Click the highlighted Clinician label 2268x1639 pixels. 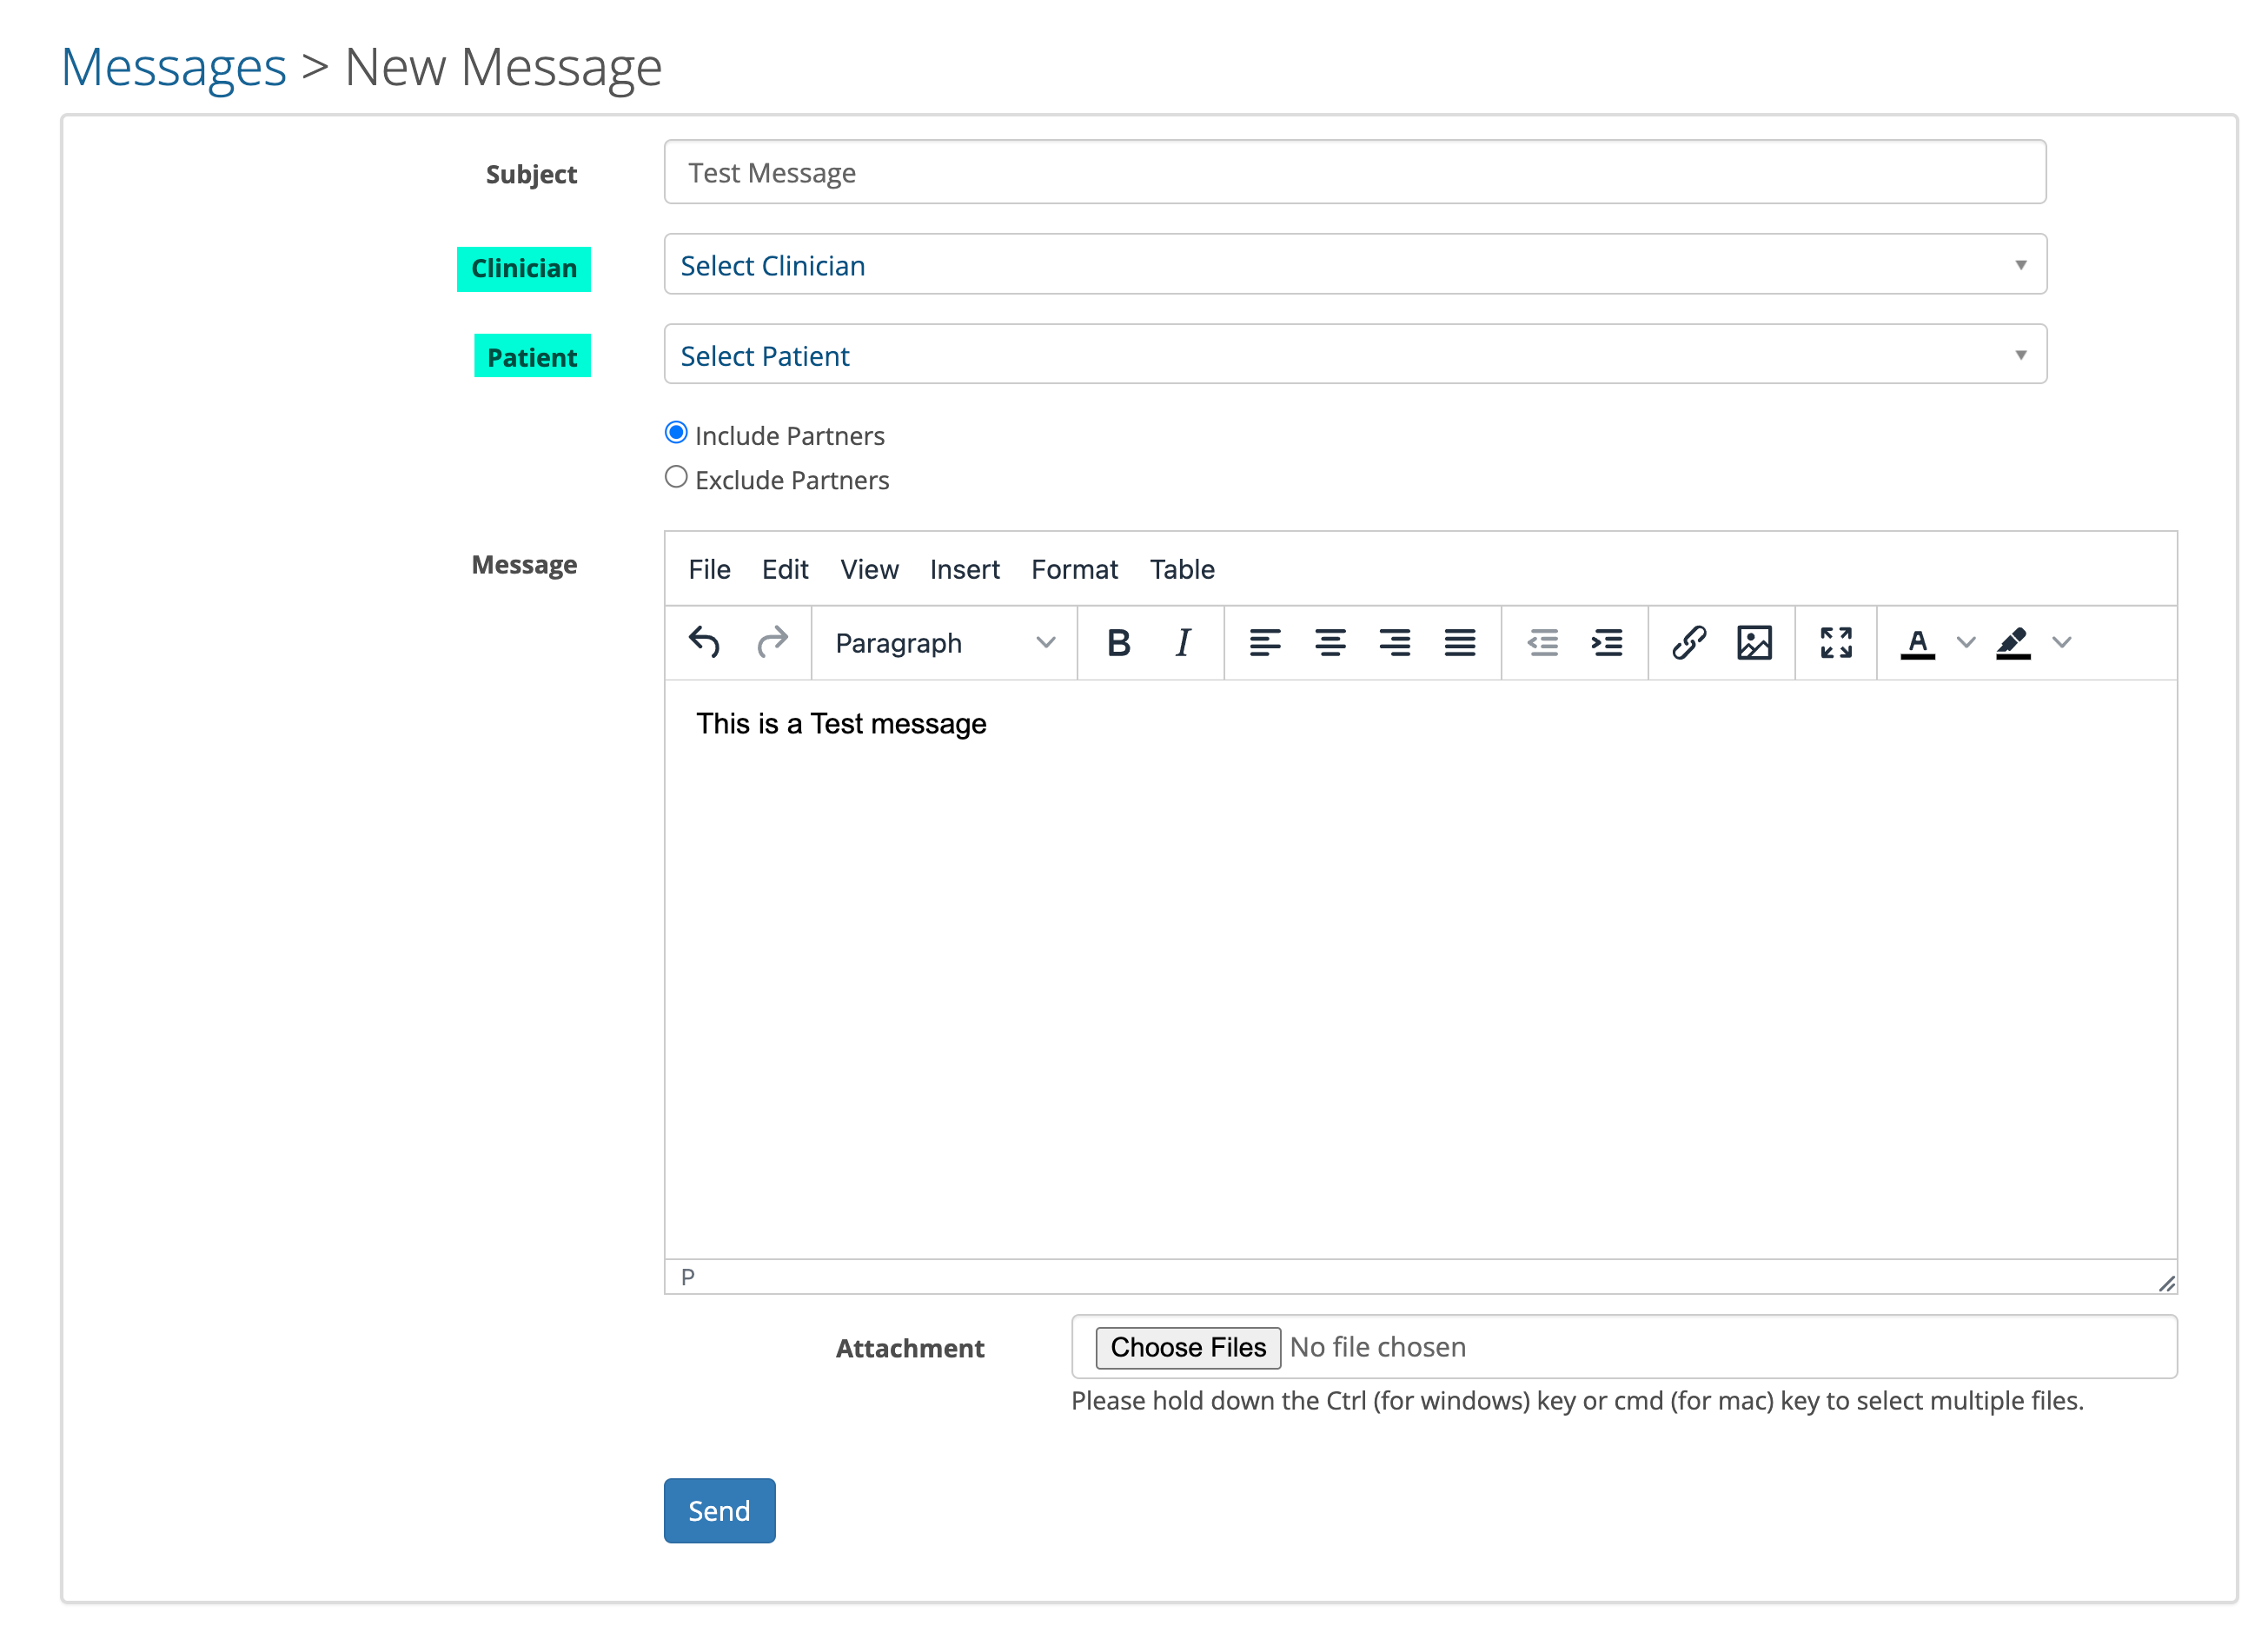[523, 268]
